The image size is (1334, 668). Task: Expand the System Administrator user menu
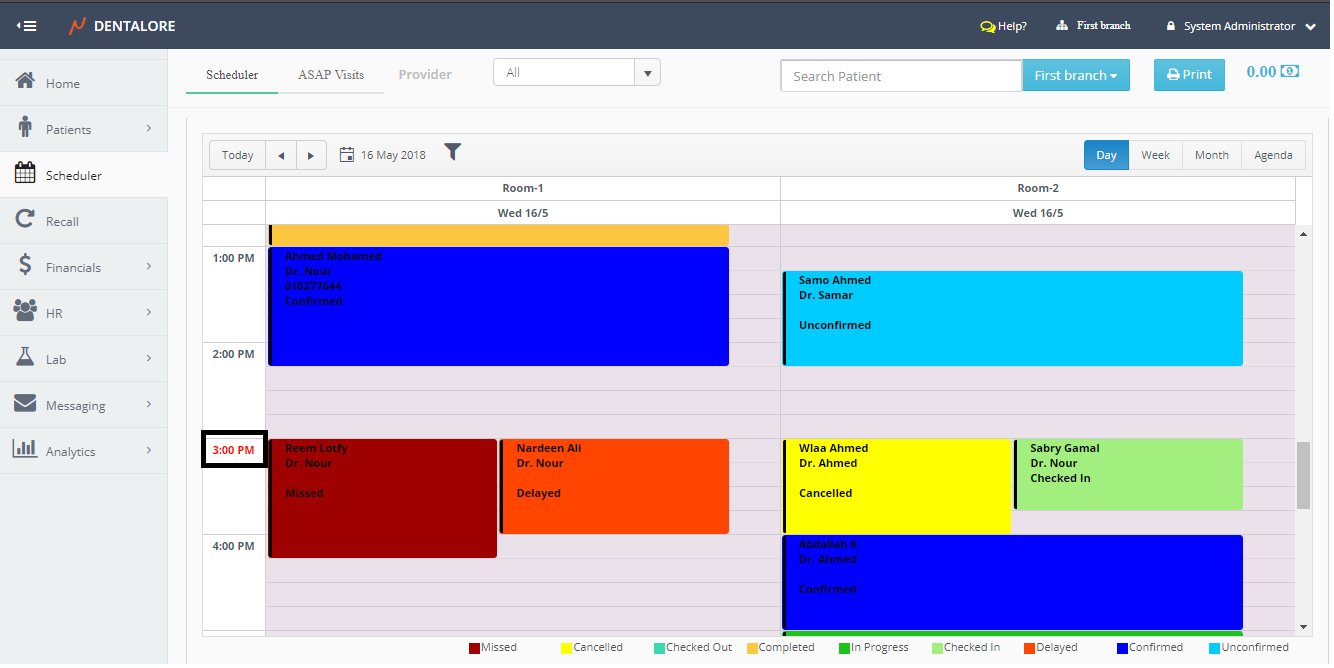1310,26
